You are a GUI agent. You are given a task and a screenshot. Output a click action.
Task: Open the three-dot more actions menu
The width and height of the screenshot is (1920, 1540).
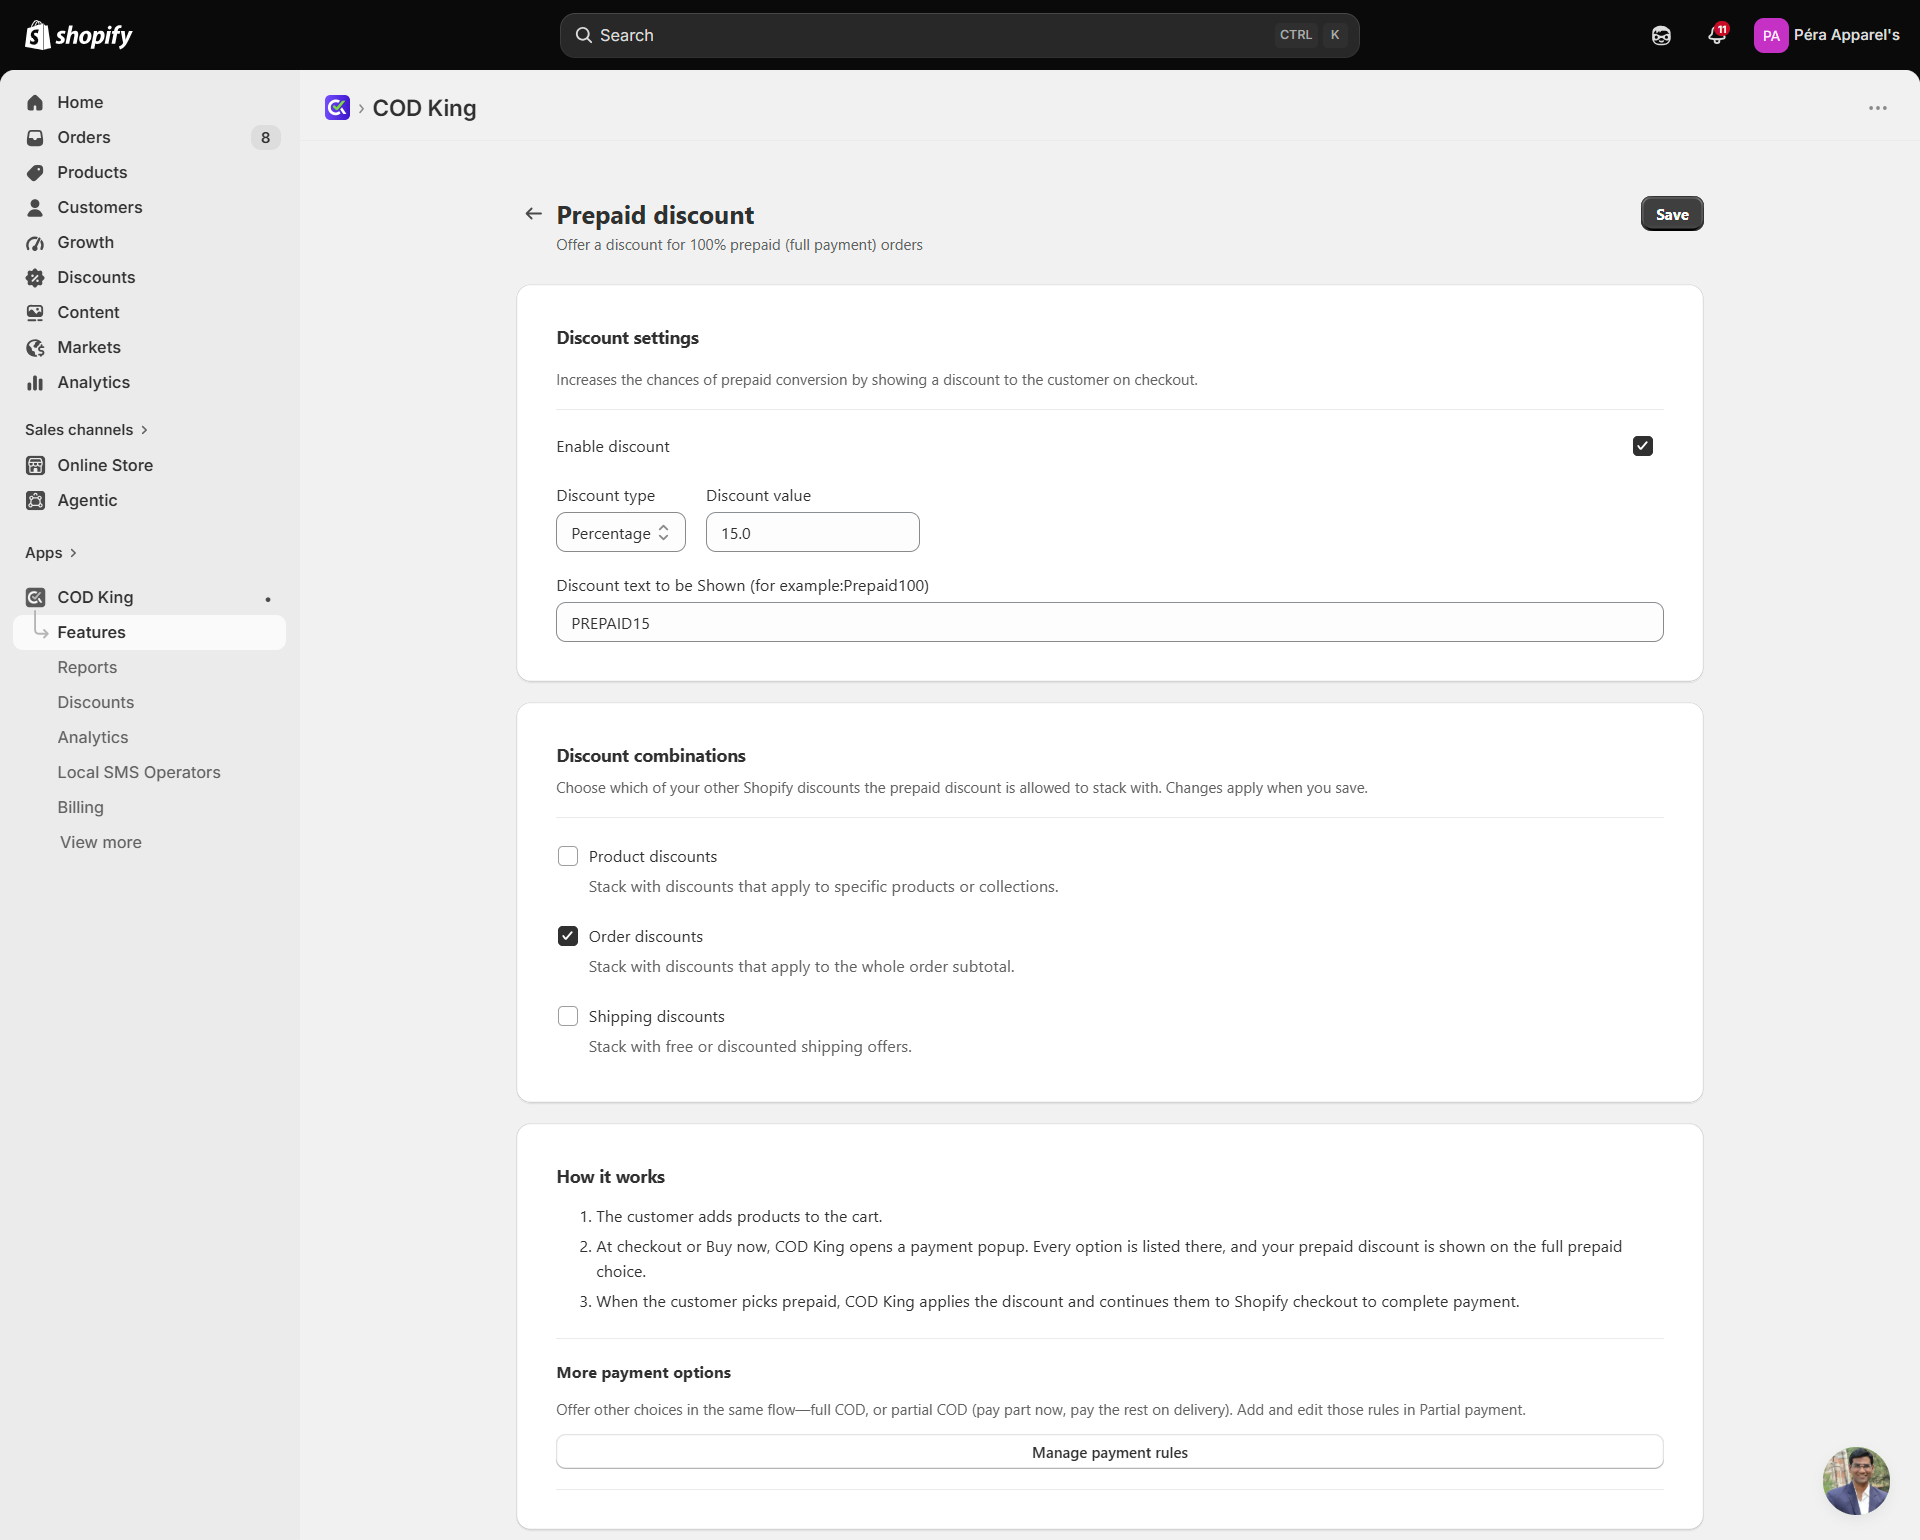1878,108
